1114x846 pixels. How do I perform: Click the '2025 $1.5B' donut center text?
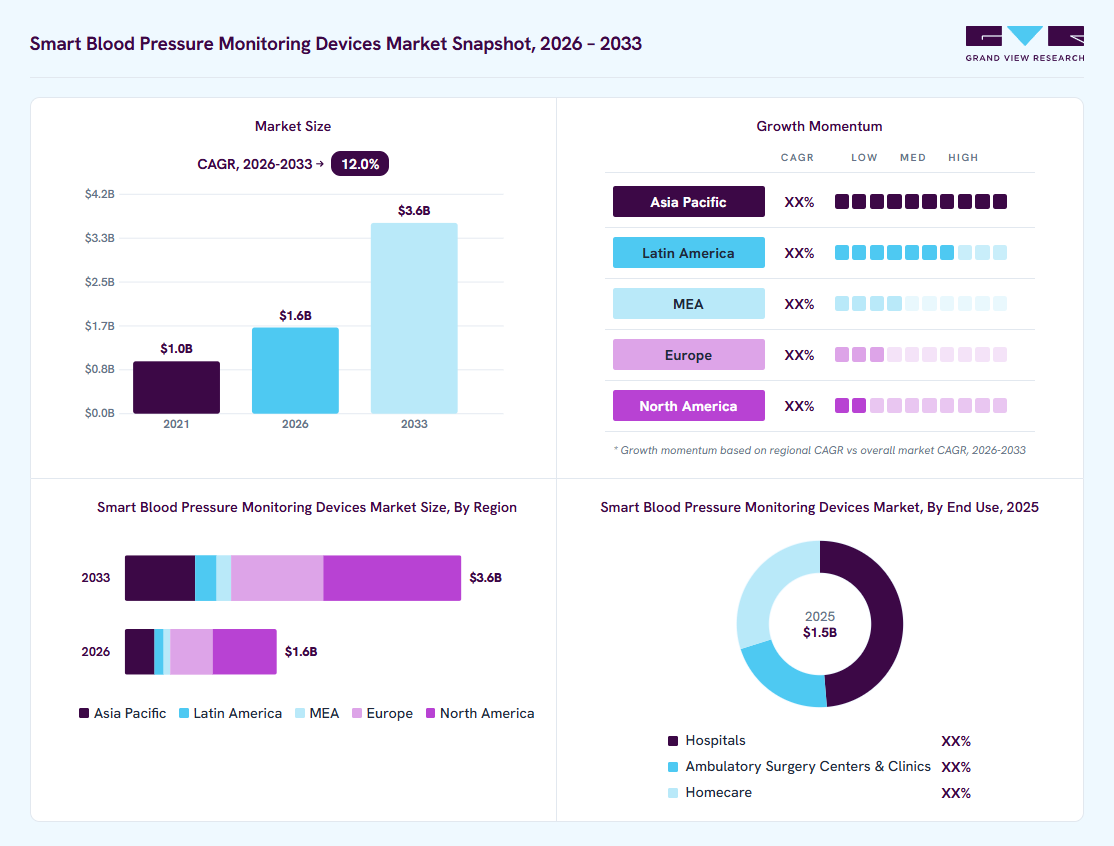820,624
